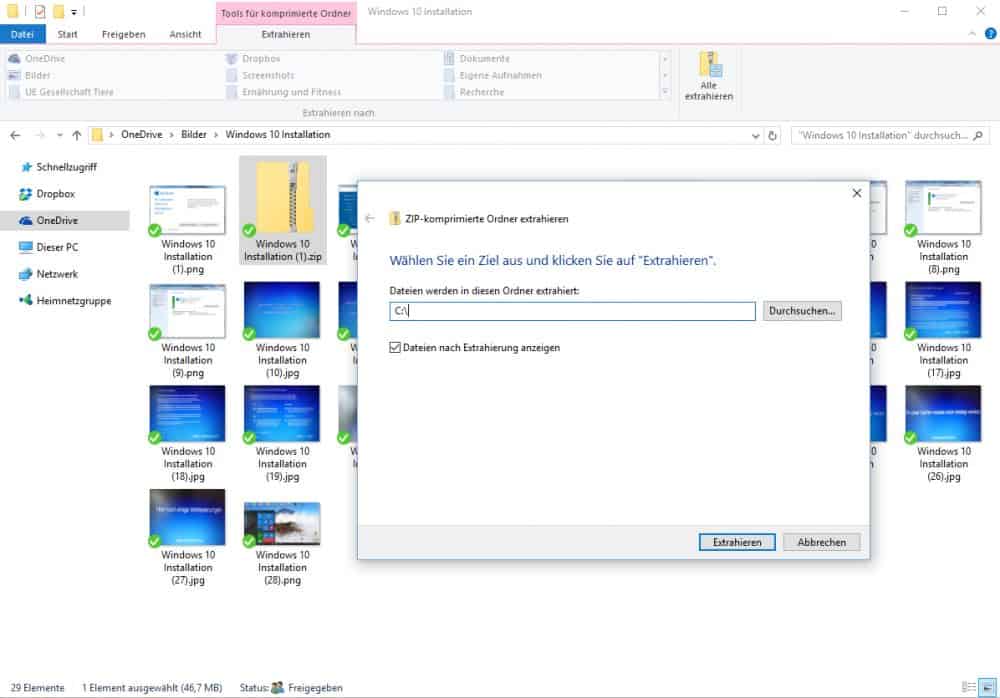
Task: Open the Explorer help question mark icon
Action: (990, 34)
